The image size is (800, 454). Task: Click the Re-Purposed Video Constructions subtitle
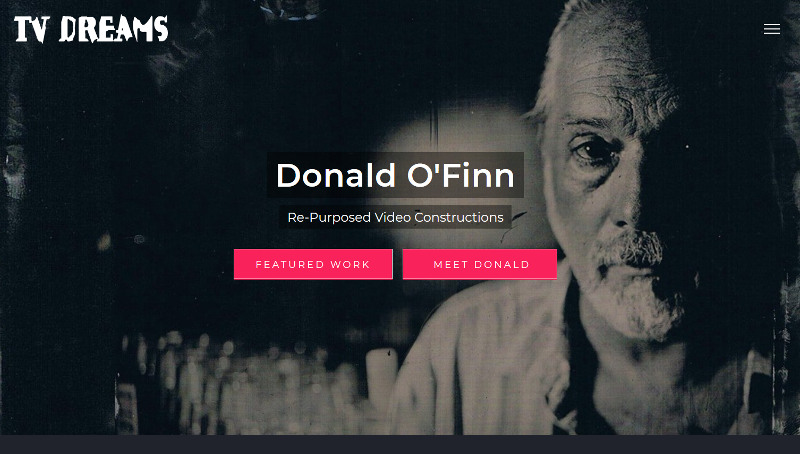(x=395, y=217)
